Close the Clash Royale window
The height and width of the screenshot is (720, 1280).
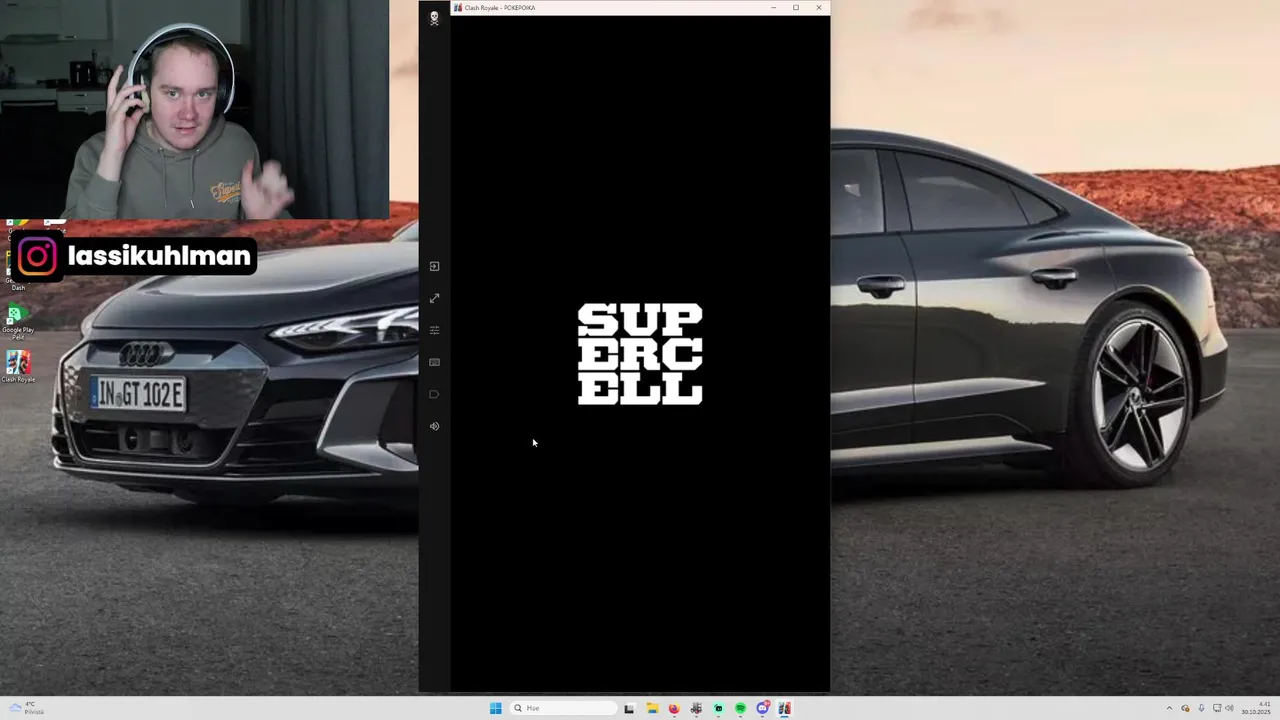point(819,8)
